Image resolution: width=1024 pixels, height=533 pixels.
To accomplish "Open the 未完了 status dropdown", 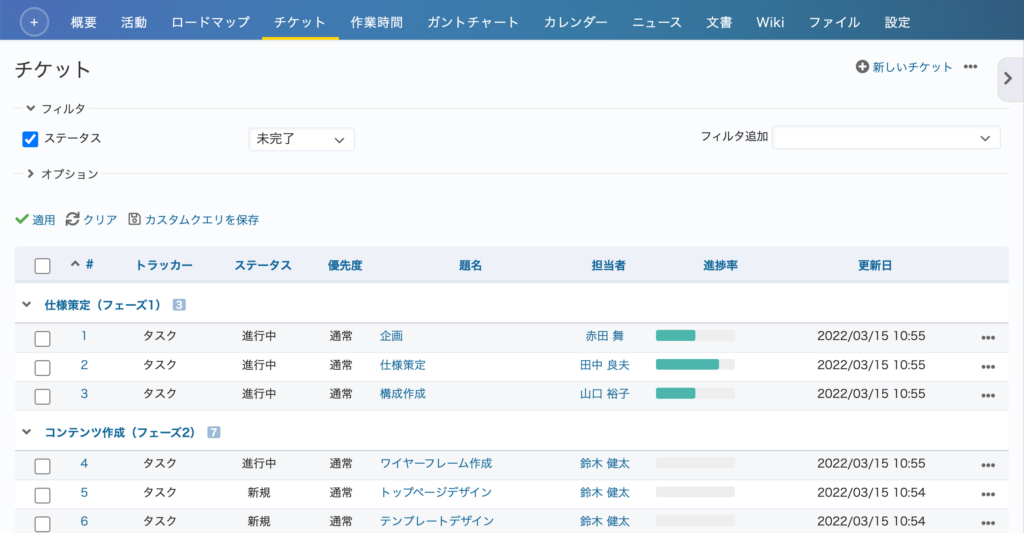I will [x=301, y=139].
